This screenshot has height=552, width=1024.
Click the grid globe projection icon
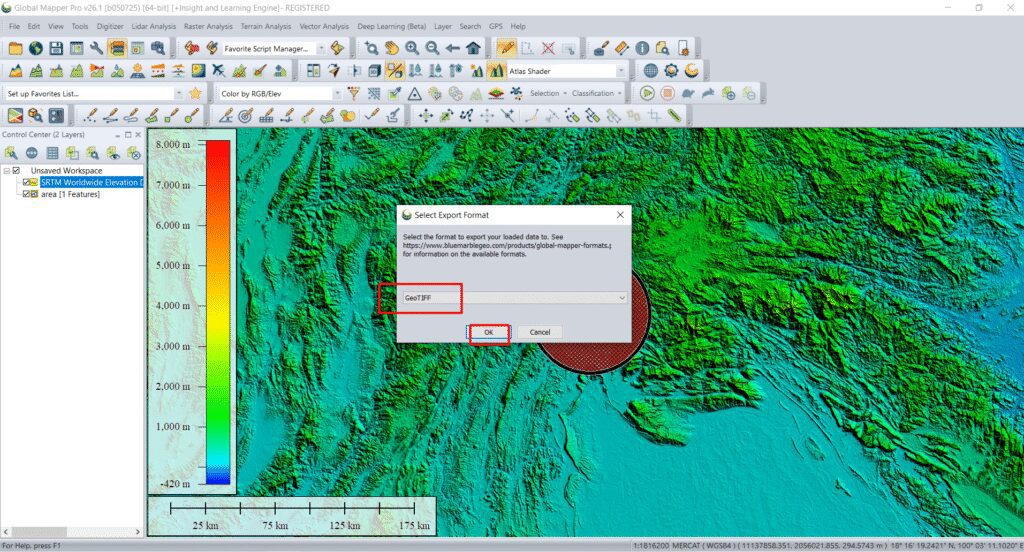coord(650,71)
